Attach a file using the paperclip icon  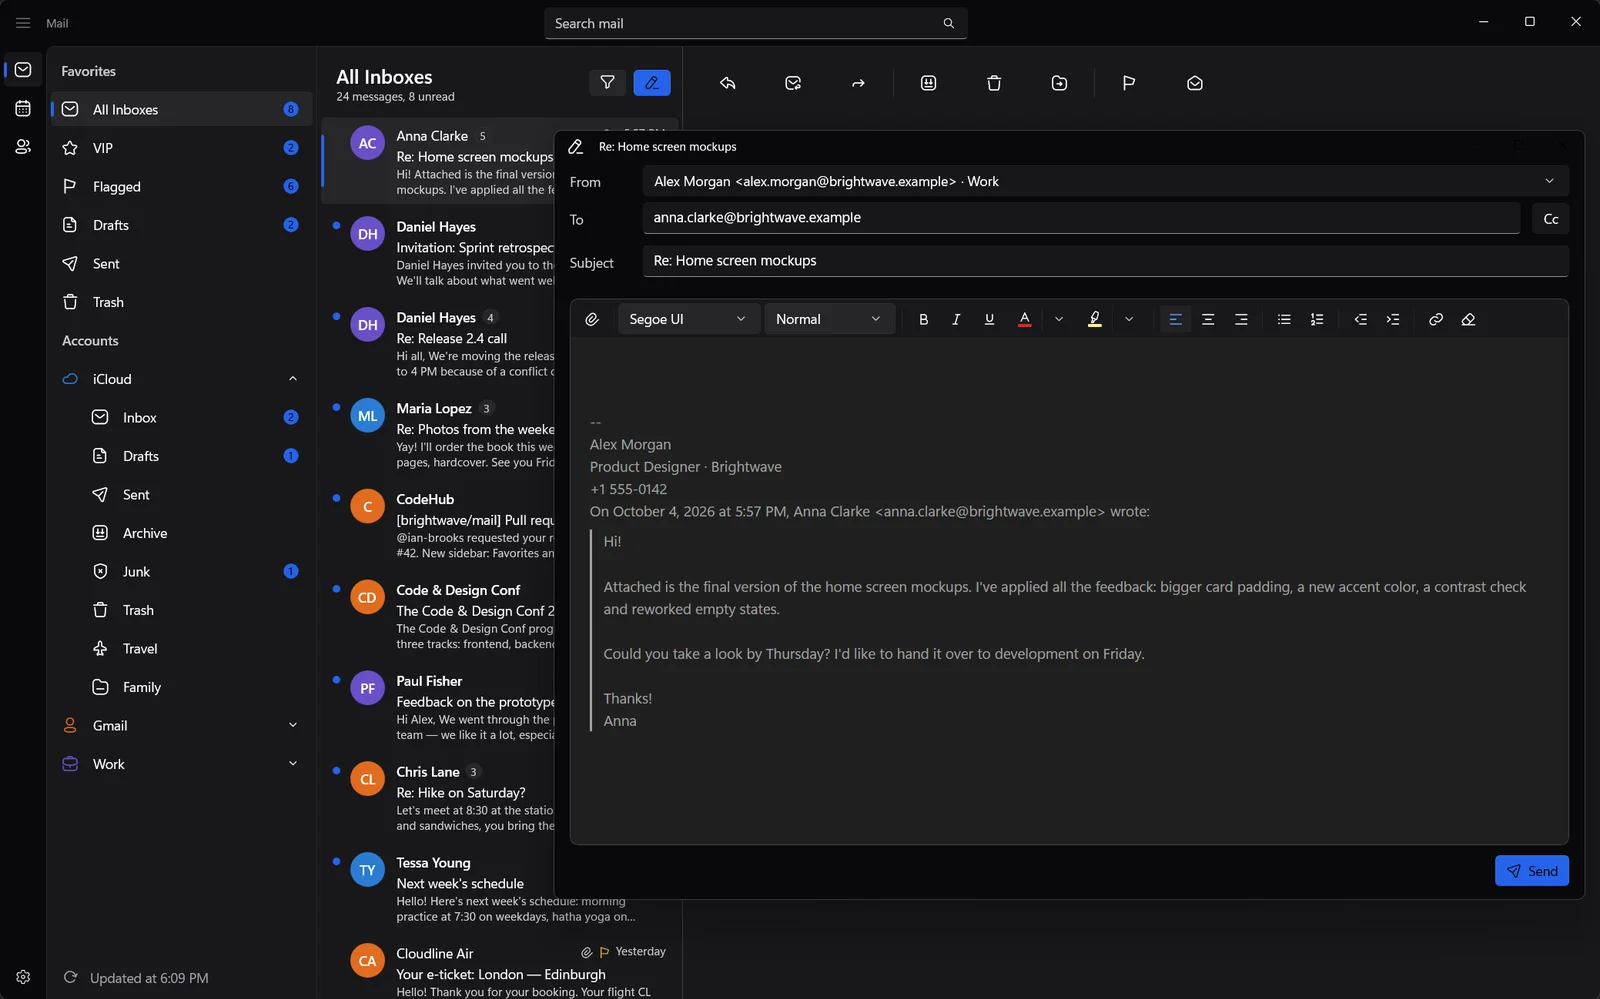pos(592,319)
